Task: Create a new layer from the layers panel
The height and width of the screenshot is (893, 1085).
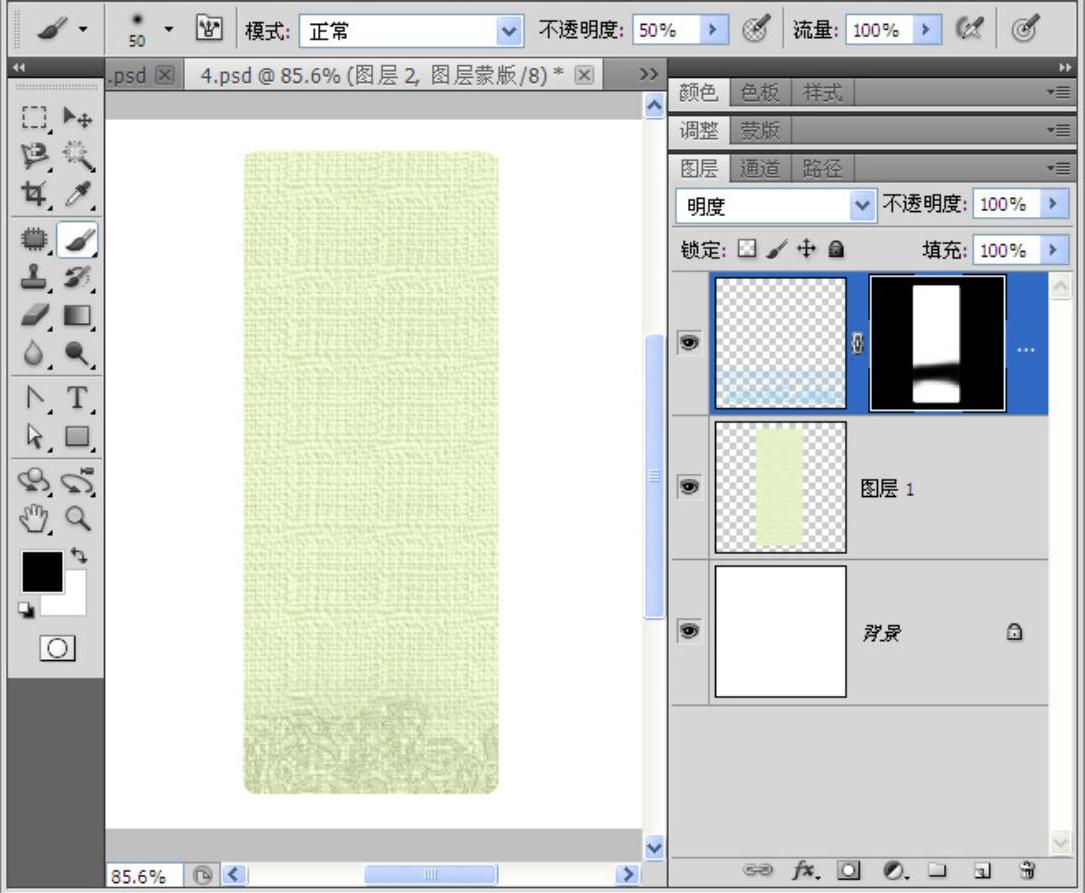Action: coord(982,871)
